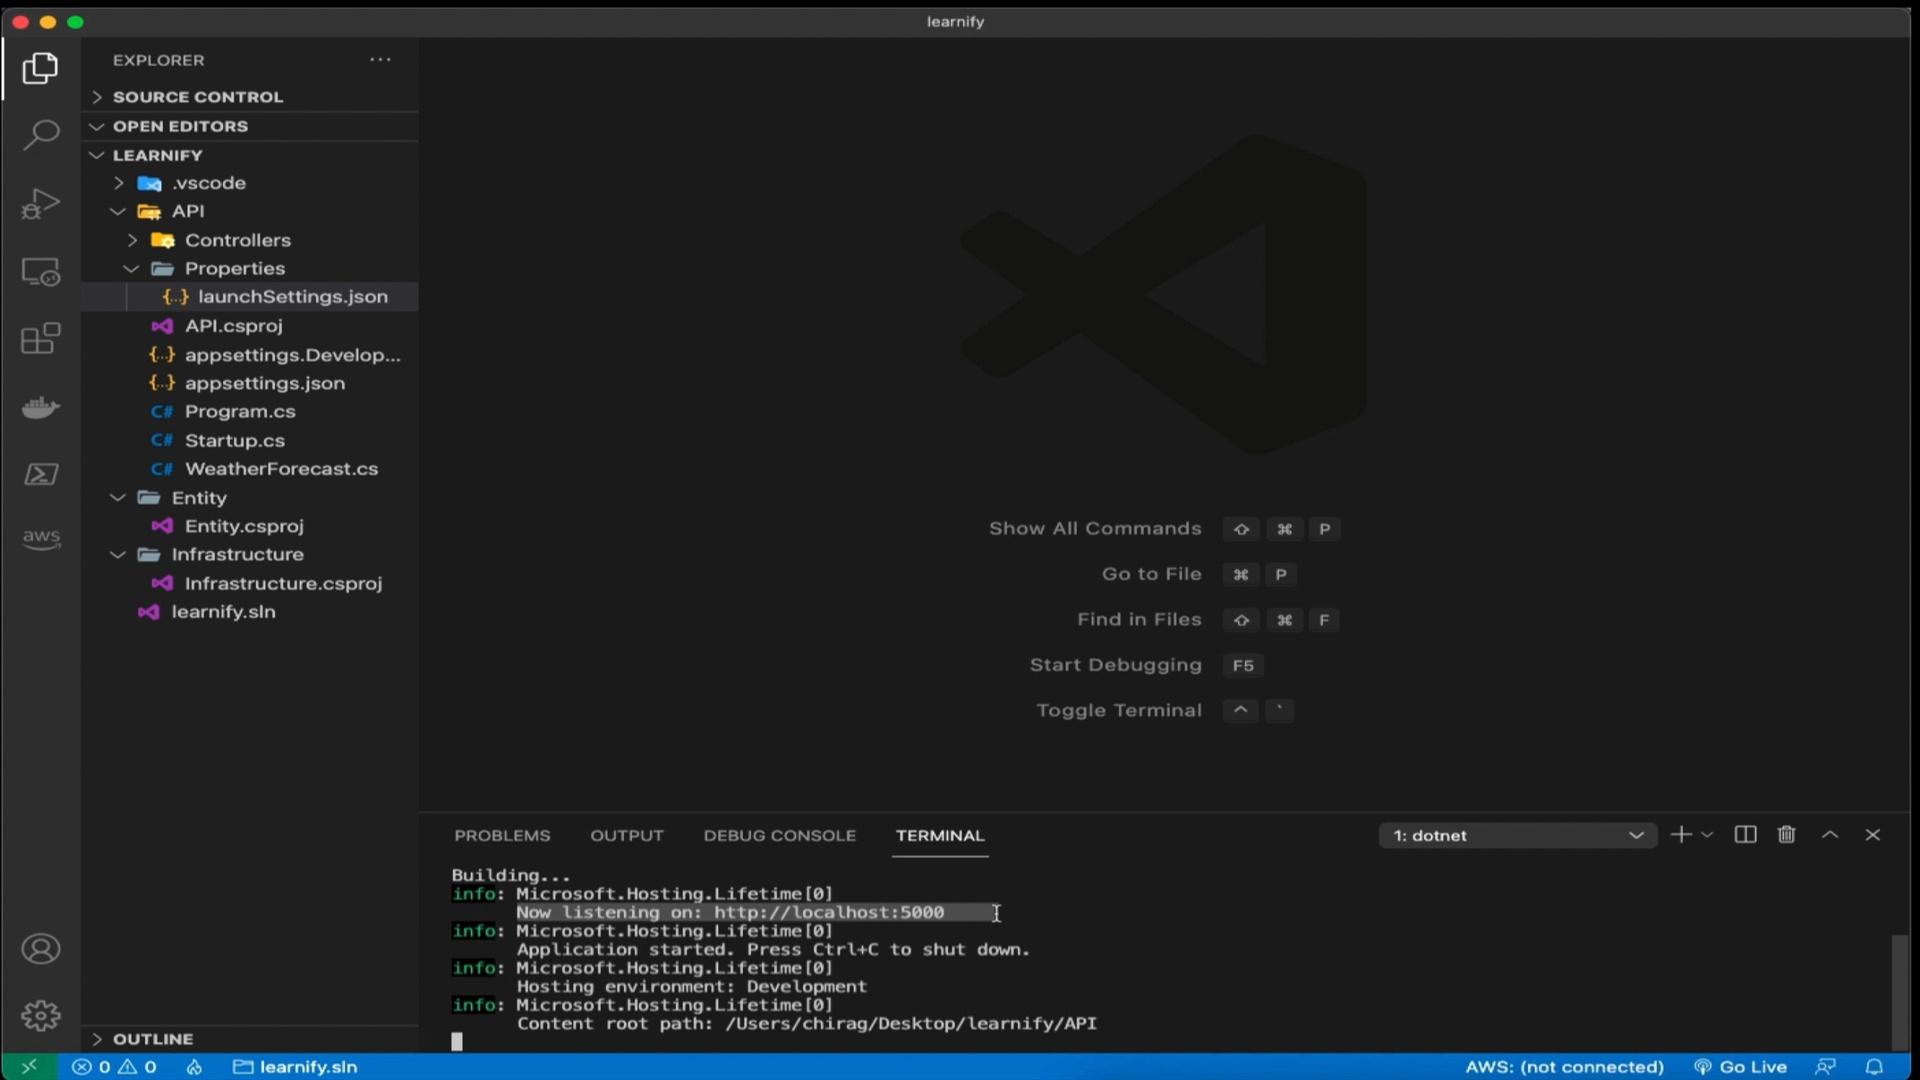Open the Search view in the activity bar
The width and height of the screenshot is (1920, 1080).
pyautogui.click(x=40, y=135)
